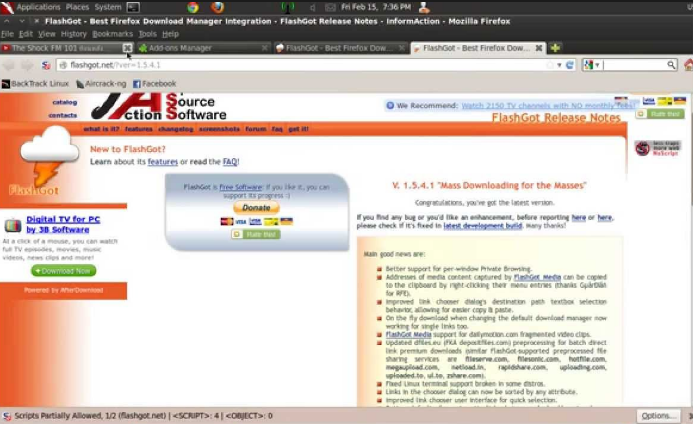Launch Firefox from the top panel
Screen dimensions: 693x424
pos(217,7)
